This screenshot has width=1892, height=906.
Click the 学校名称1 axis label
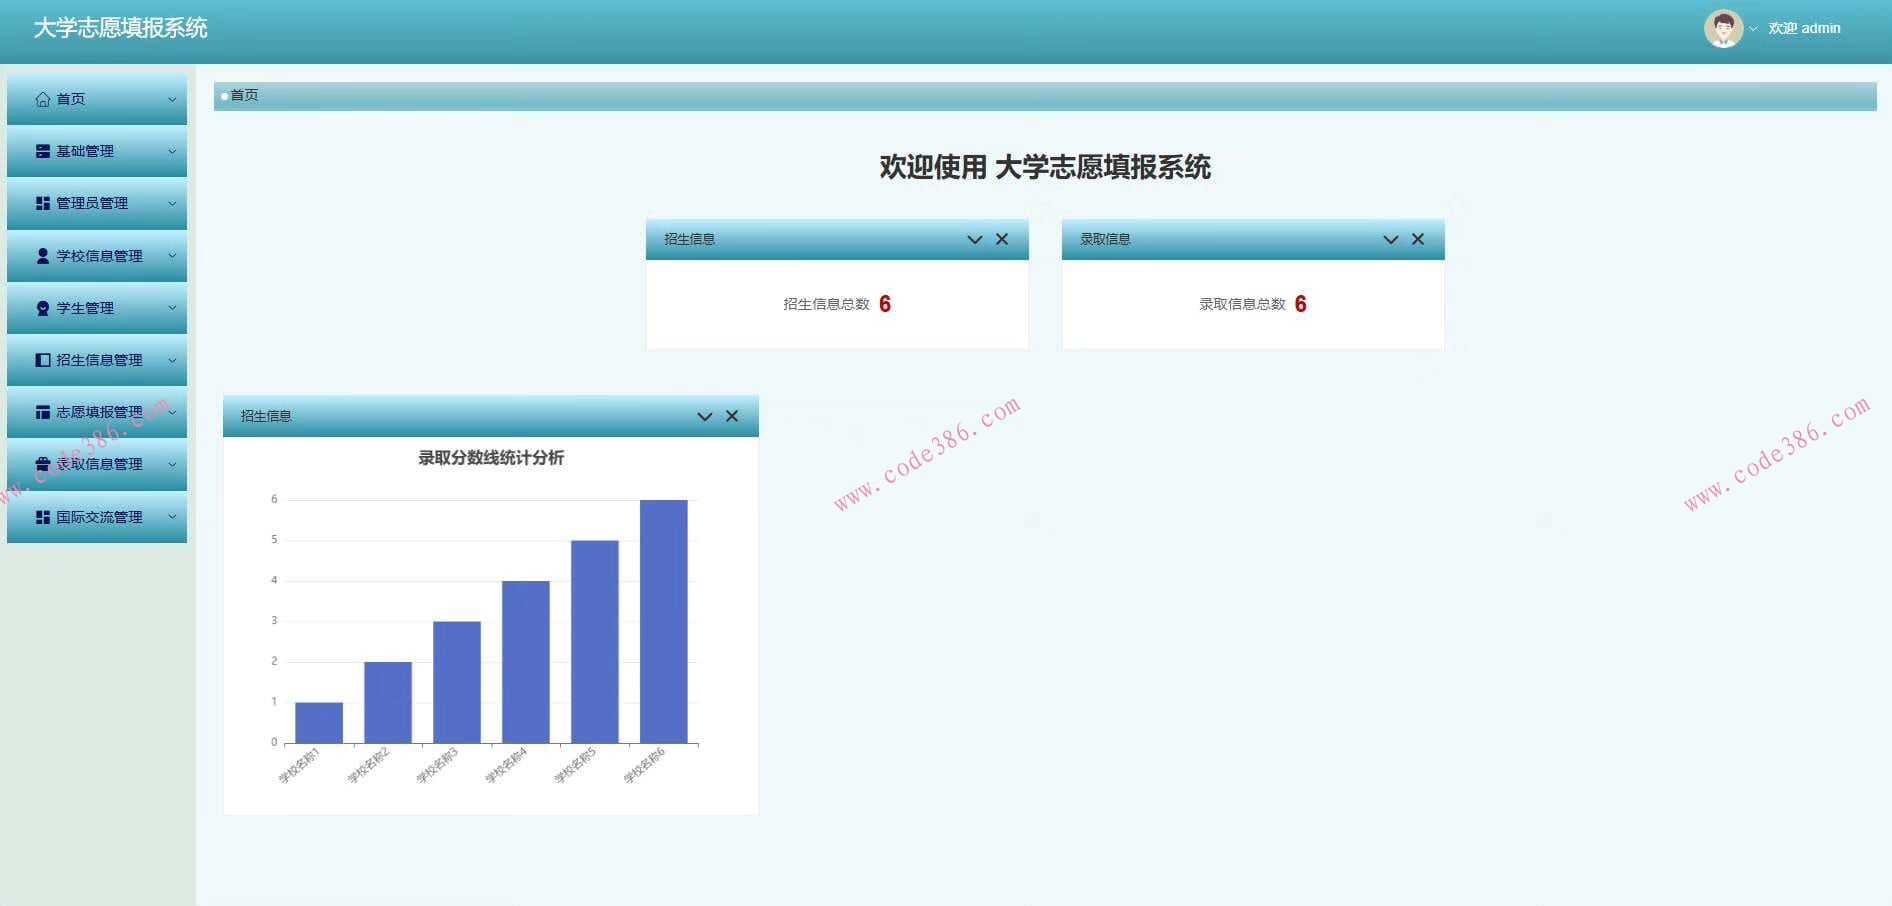(299, 765)
